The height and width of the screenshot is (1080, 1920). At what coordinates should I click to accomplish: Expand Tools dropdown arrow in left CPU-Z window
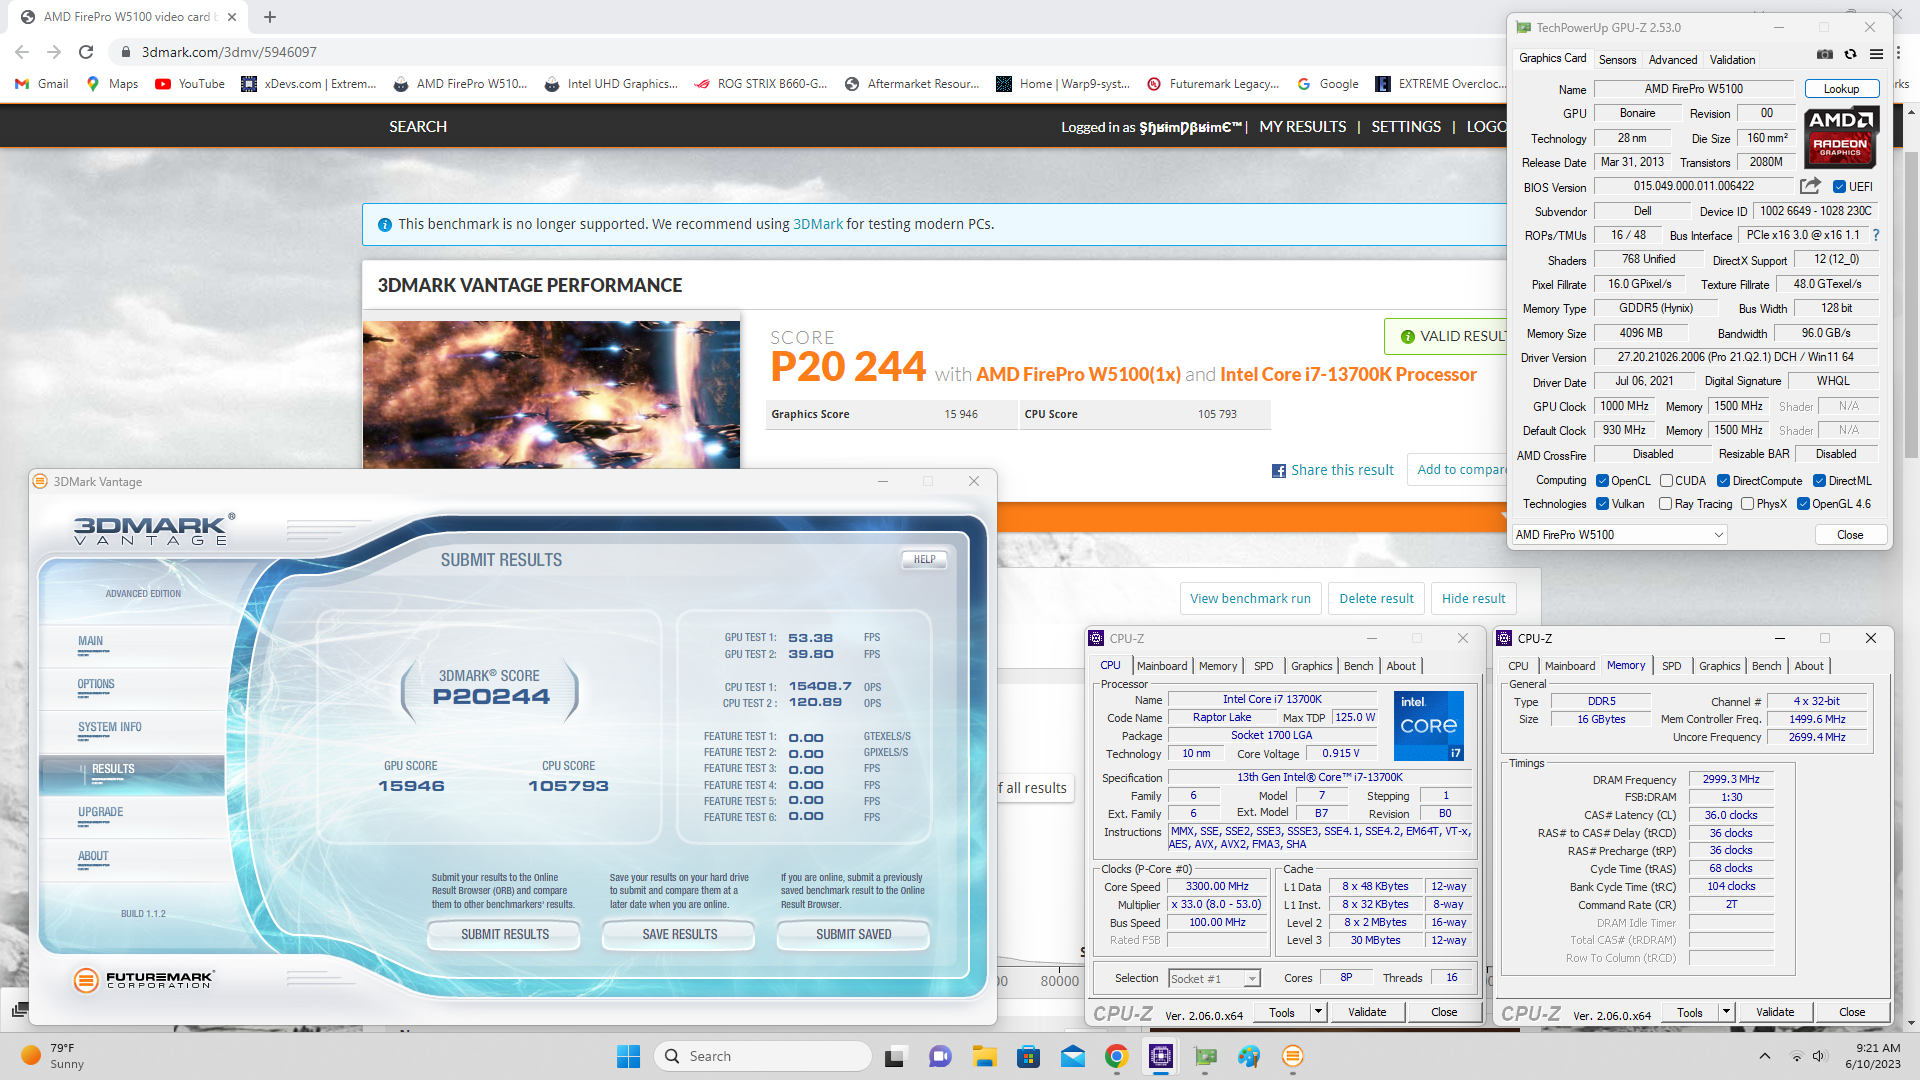pyautogui.click(x=1318, y=1012)
